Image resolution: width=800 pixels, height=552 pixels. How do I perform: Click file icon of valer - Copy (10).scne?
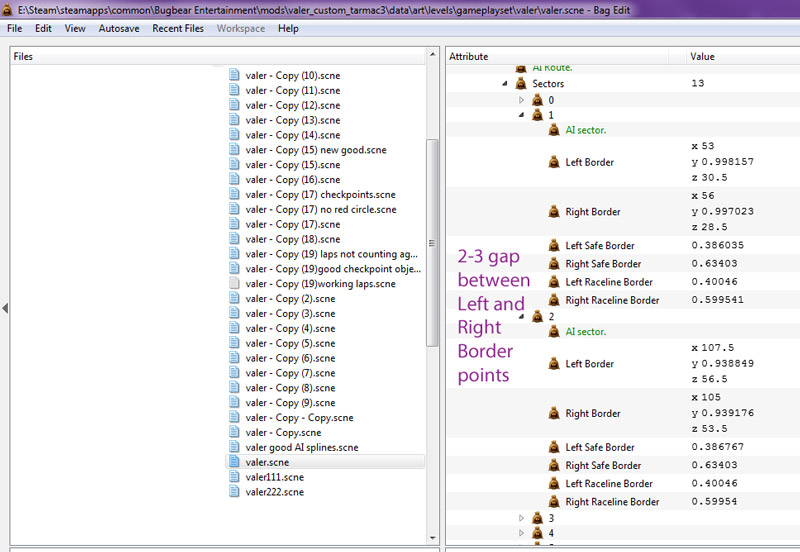(234, 75)
